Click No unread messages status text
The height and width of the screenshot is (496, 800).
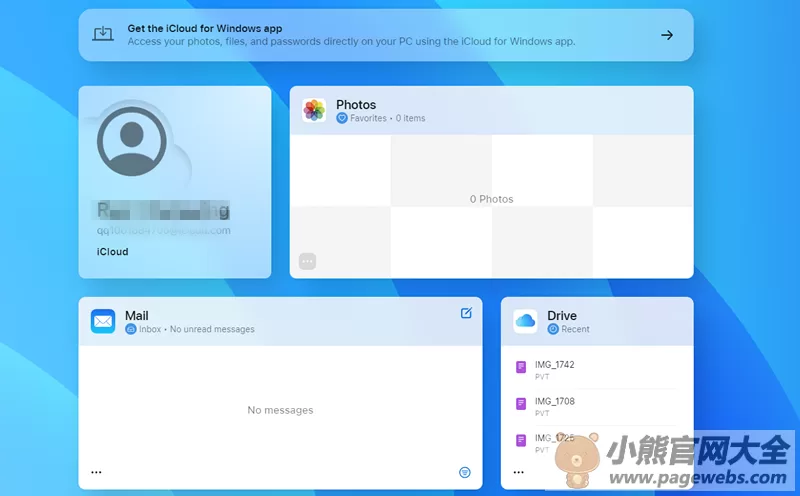click(212, 329)
